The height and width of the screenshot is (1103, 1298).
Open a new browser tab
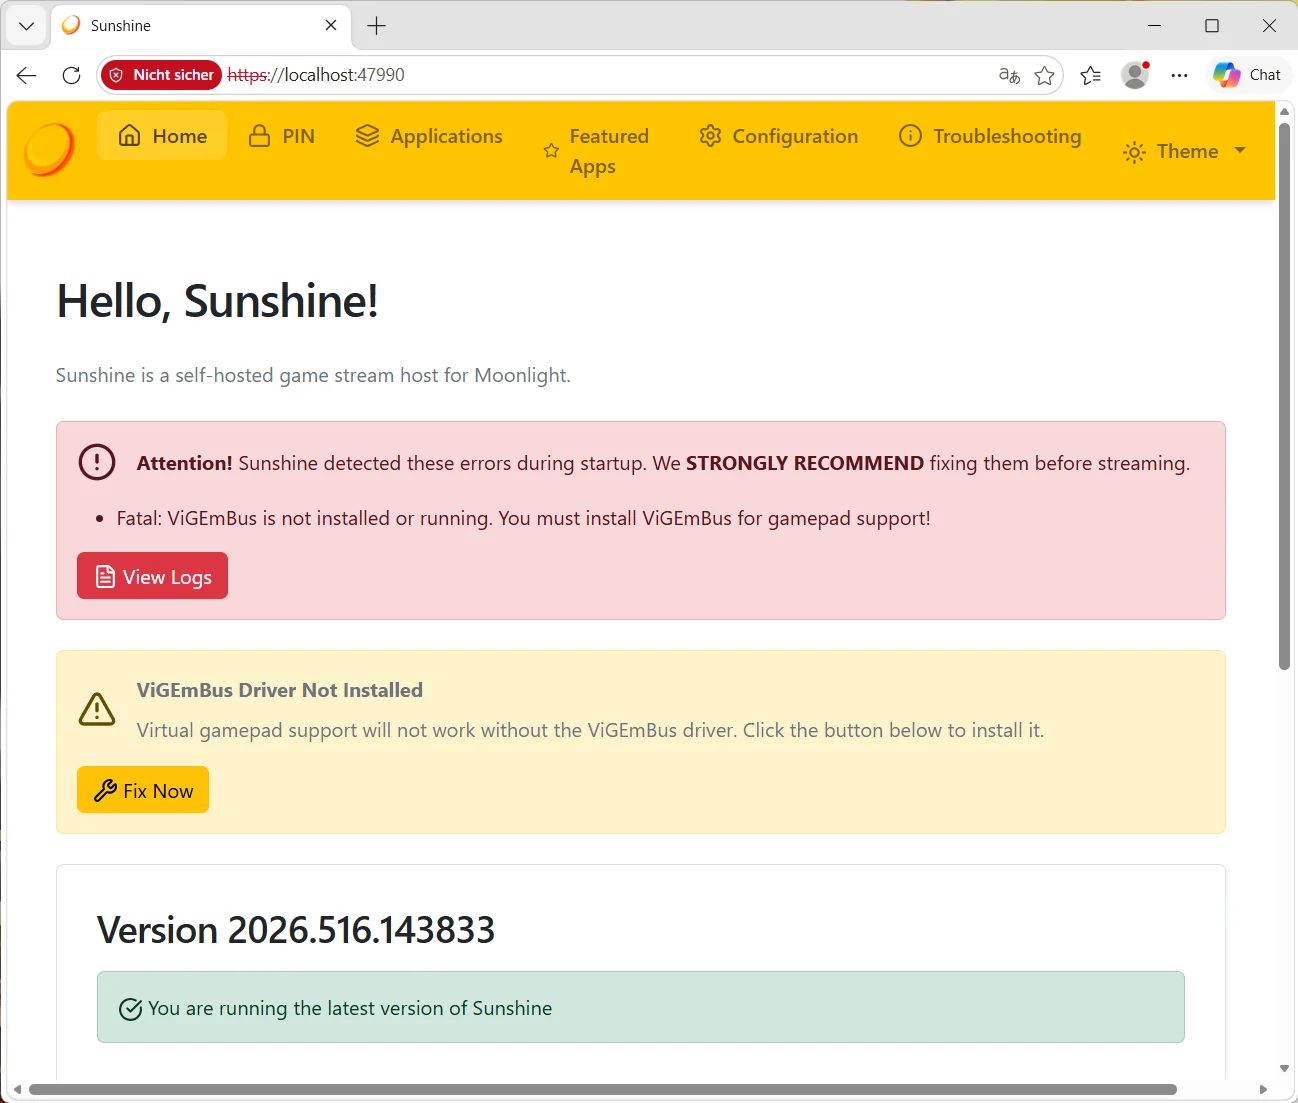pyautogui.click(x=377, y=26)
